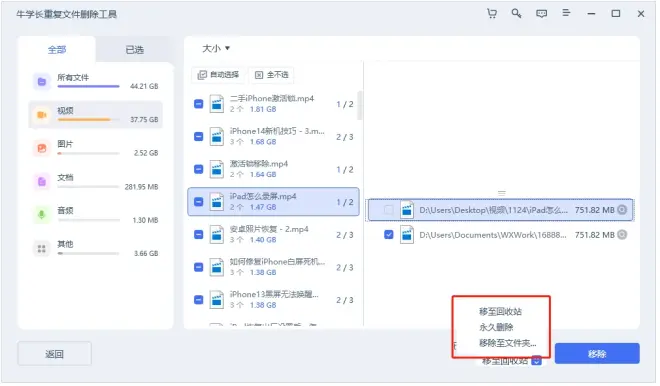Toggle checkbox for iPhone13黑屏无法唤醒 group

pos(199,300)
